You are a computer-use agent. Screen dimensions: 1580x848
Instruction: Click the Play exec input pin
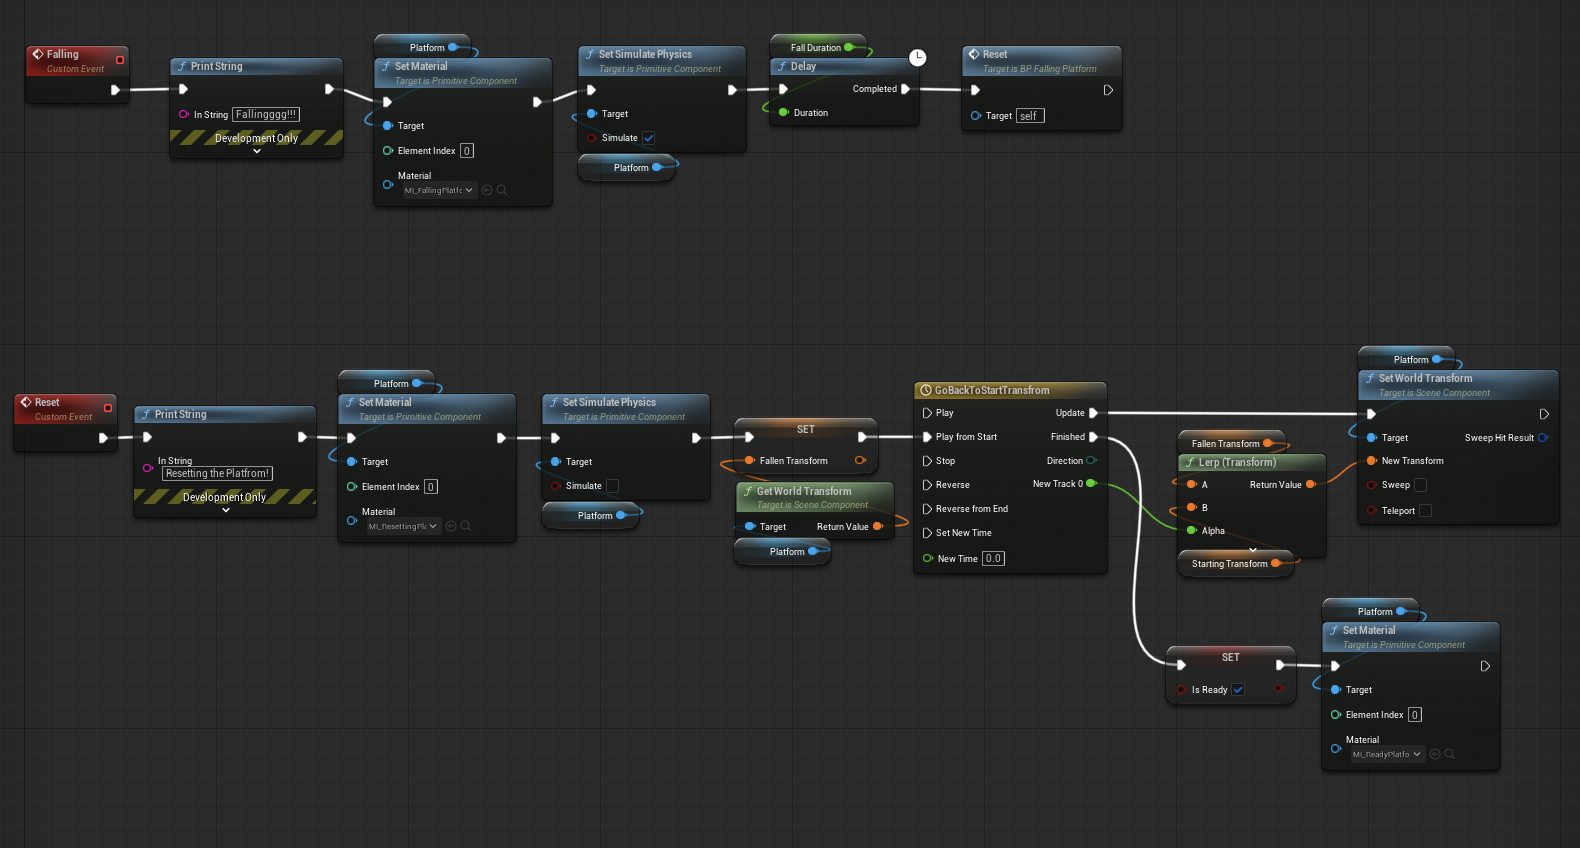[927, 413]
